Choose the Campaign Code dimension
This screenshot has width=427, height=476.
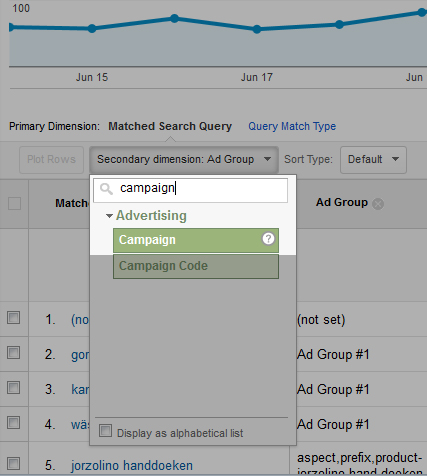click(196, 266)
